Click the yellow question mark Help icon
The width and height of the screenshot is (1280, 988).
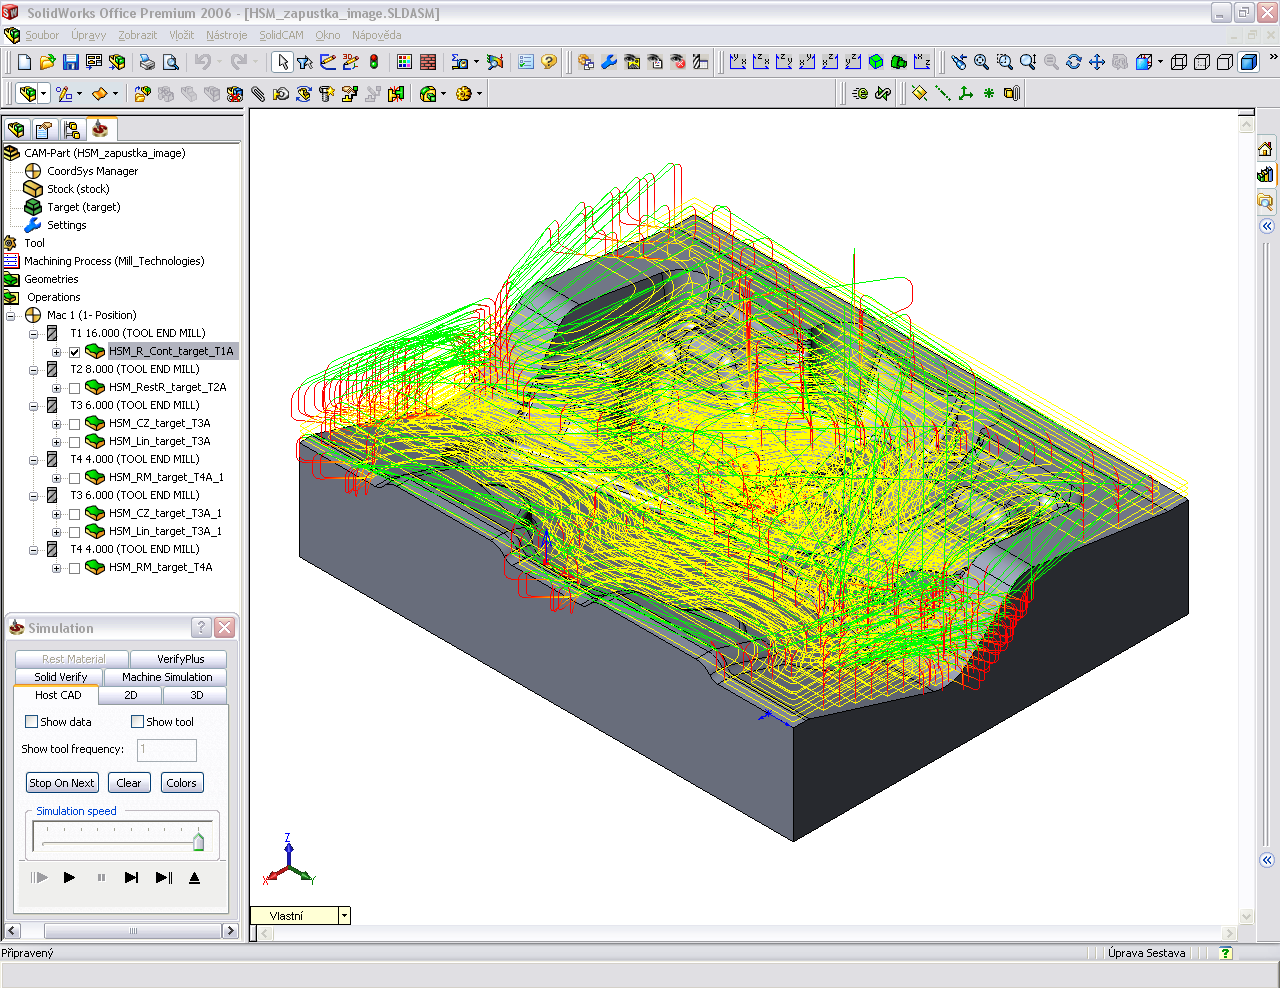[x=549, y=62]
